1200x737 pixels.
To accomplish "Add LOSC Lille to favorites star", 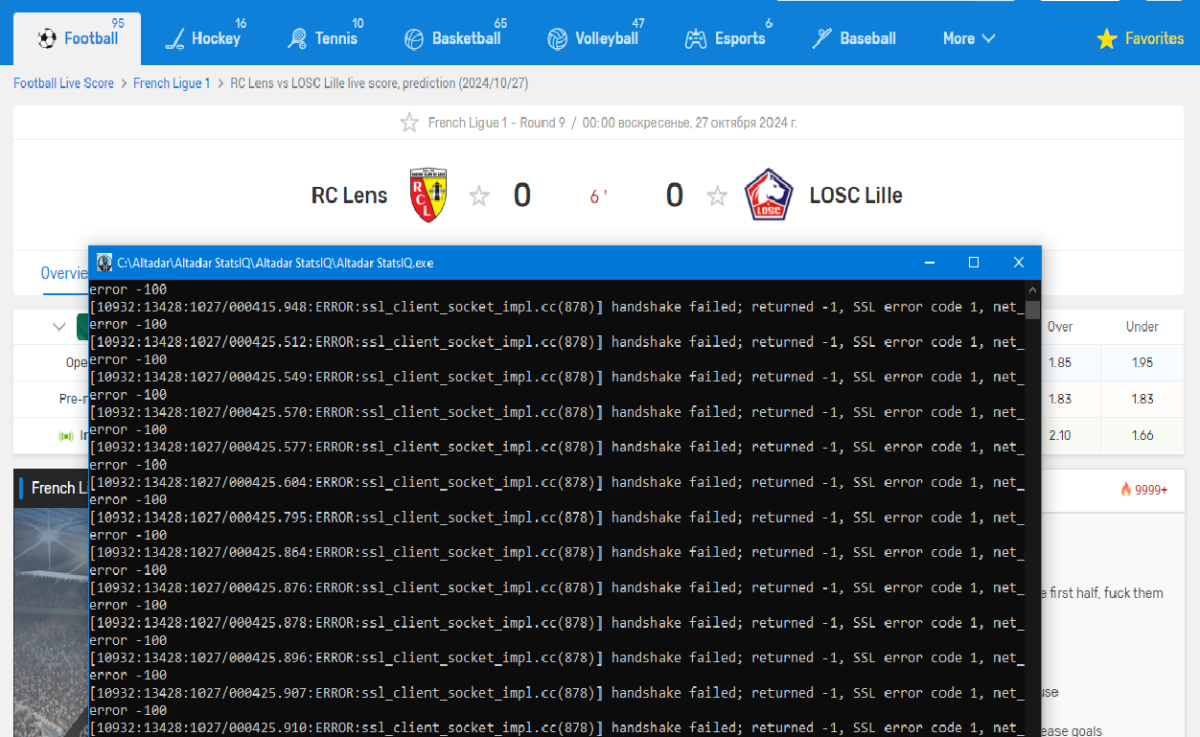I will (x=717, y=196).
